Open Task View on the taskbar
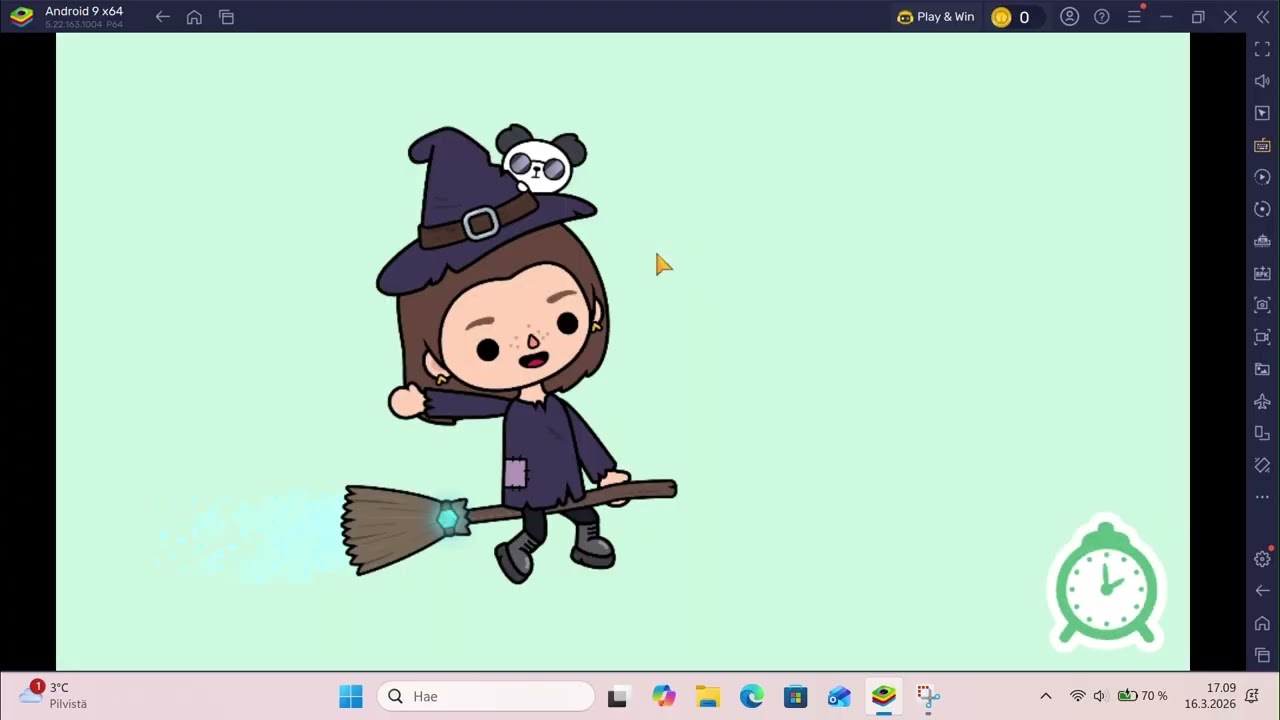The width and height of the screenshot is (1280, 720). tap(617, 696)
